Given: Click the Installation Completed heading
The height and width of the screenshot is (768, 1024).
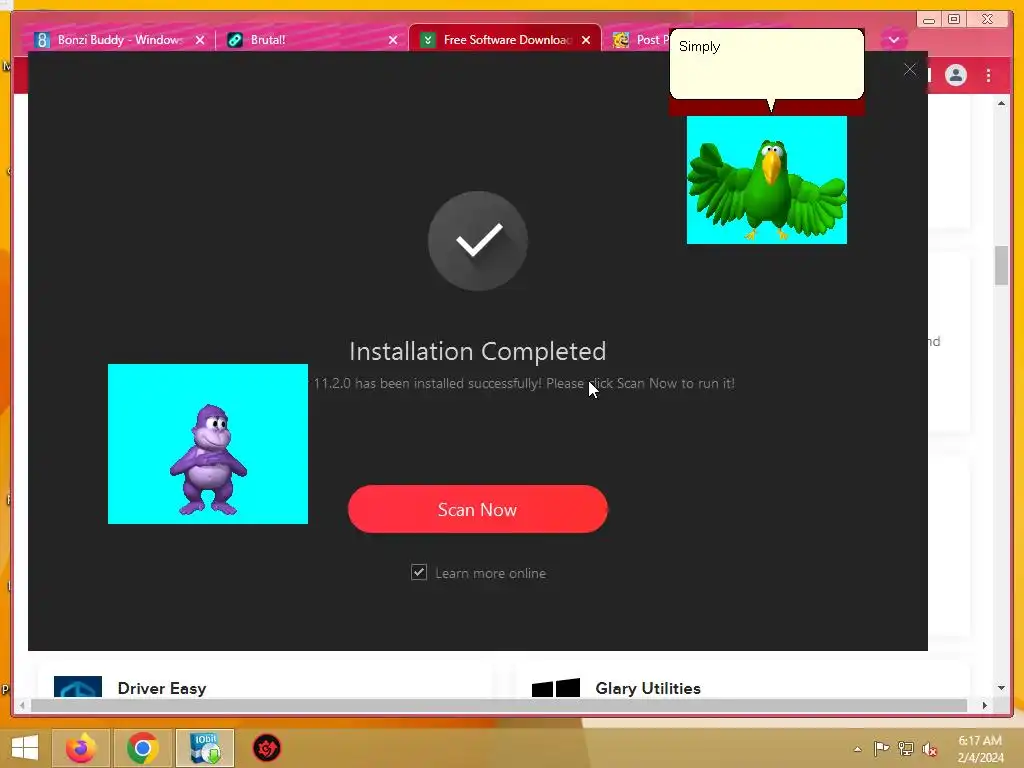Looking at the screenshot, I should [478, 351].
